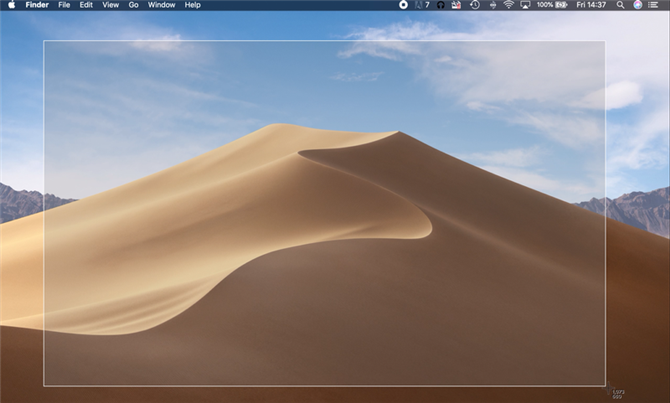Screen dimensions: 670x403
Task: Open the Help menu
Action: 193,5
